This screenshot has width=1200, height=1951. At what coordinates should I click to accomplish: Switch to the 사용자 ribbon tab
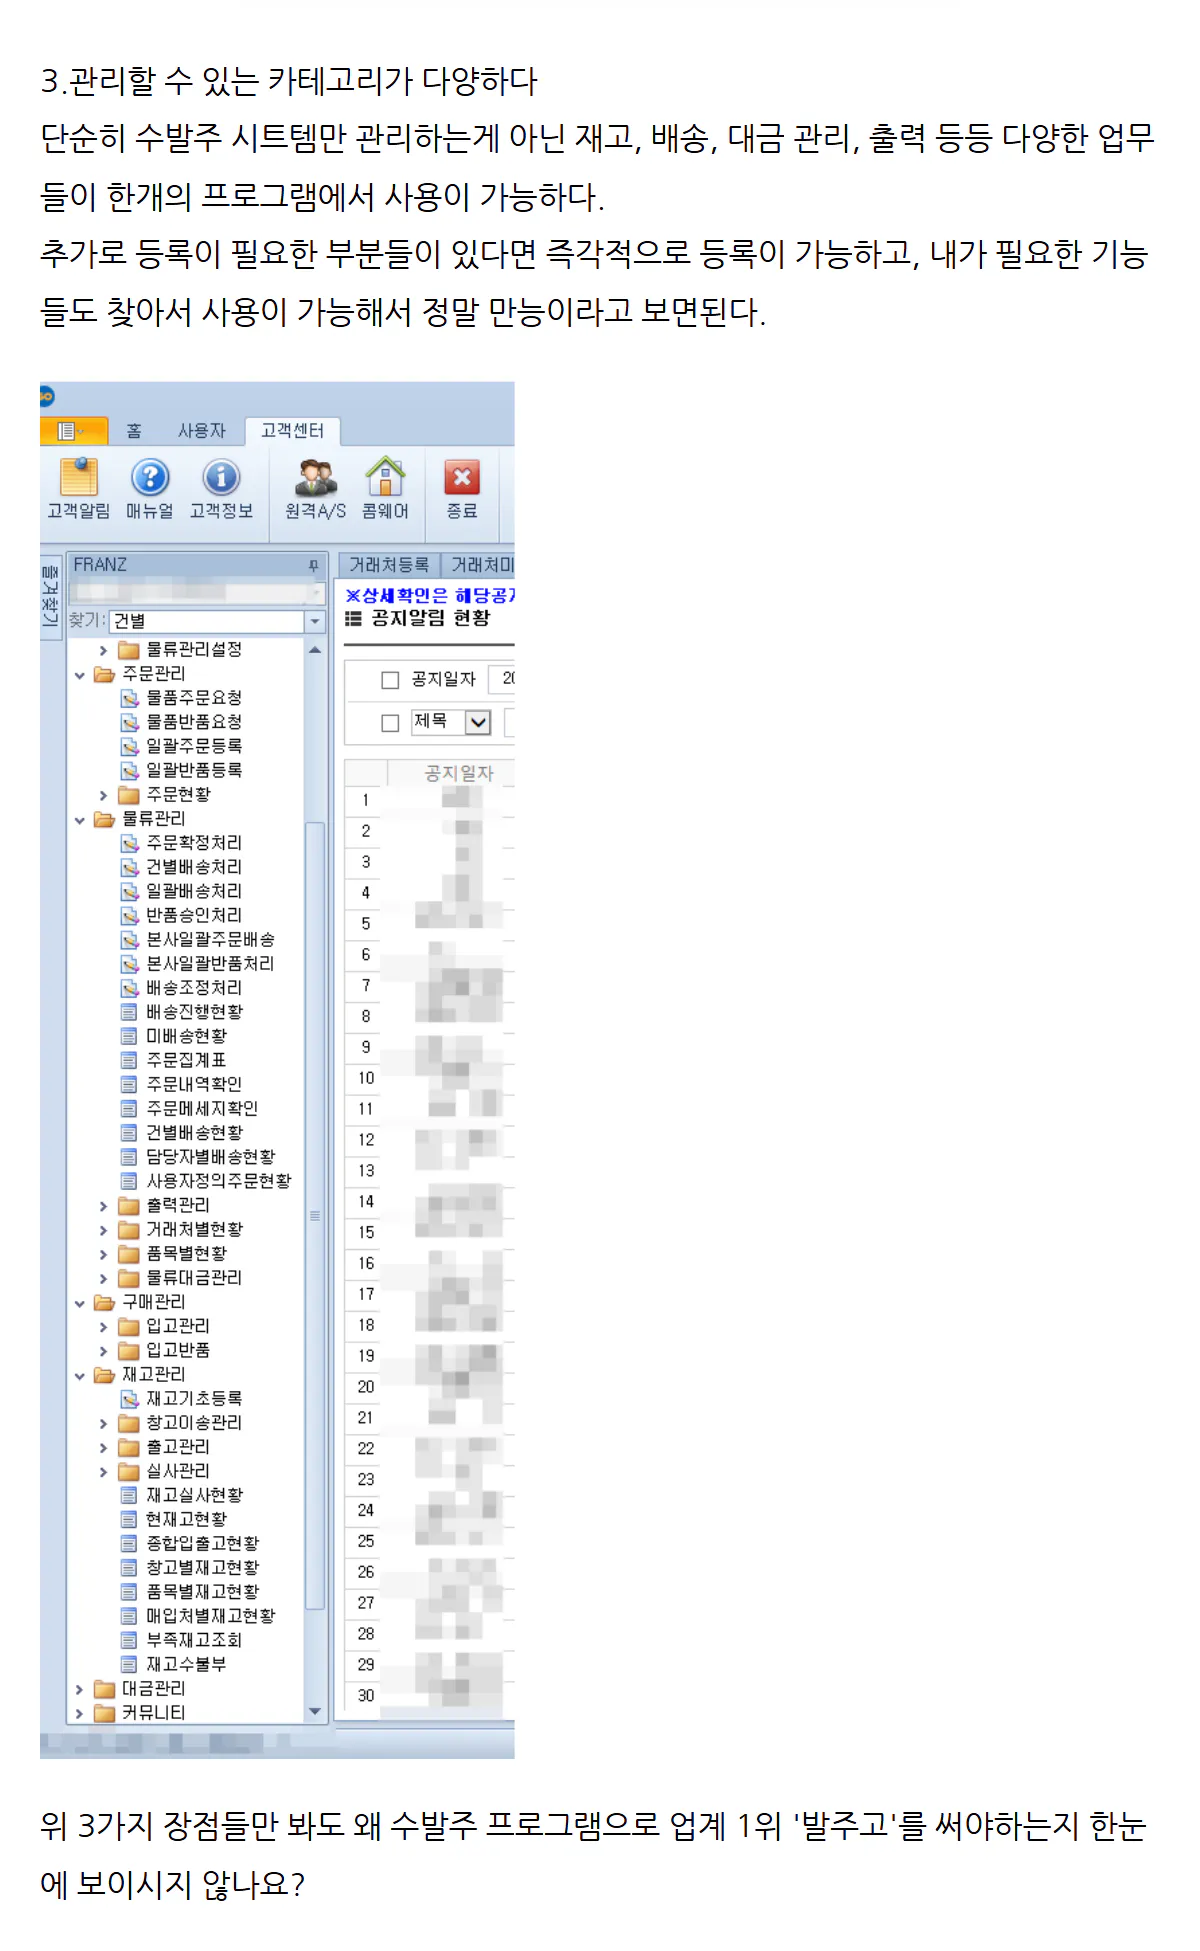tap(201, 431)
